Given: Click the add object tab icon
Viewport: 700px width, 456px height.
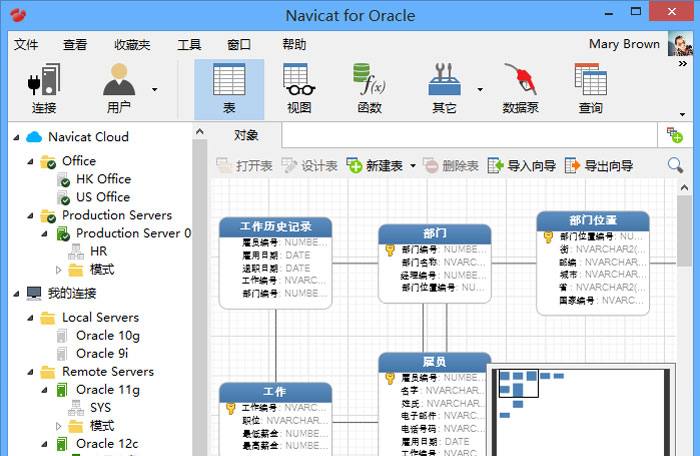Looking at the screenshot, I should [675, 135].
